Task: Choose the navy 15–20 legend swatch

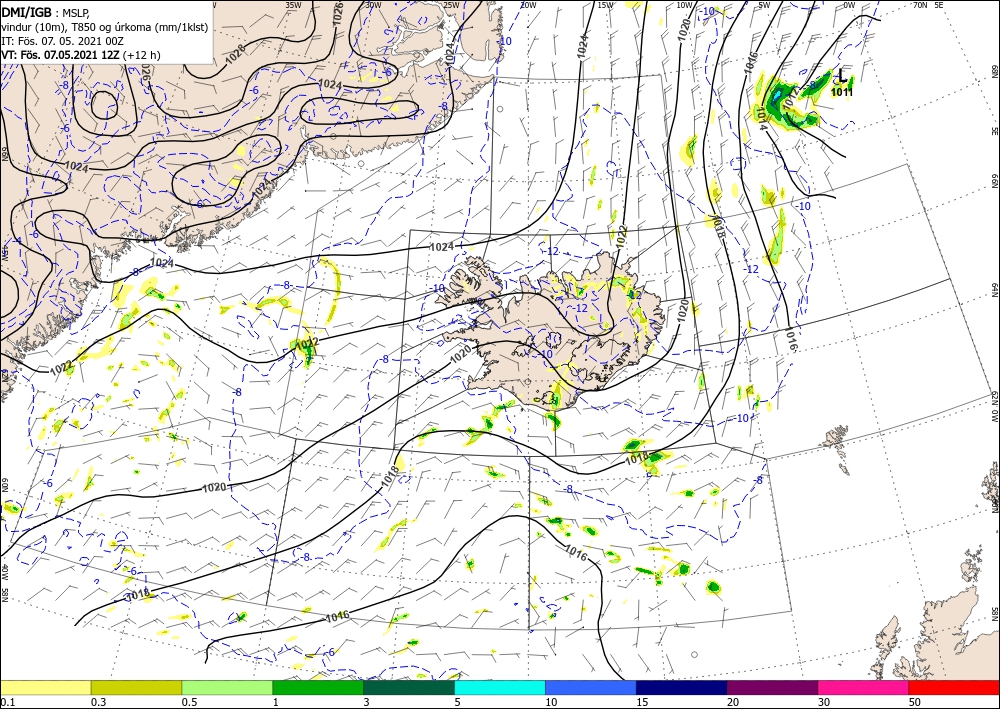Action: coord(682,687)
